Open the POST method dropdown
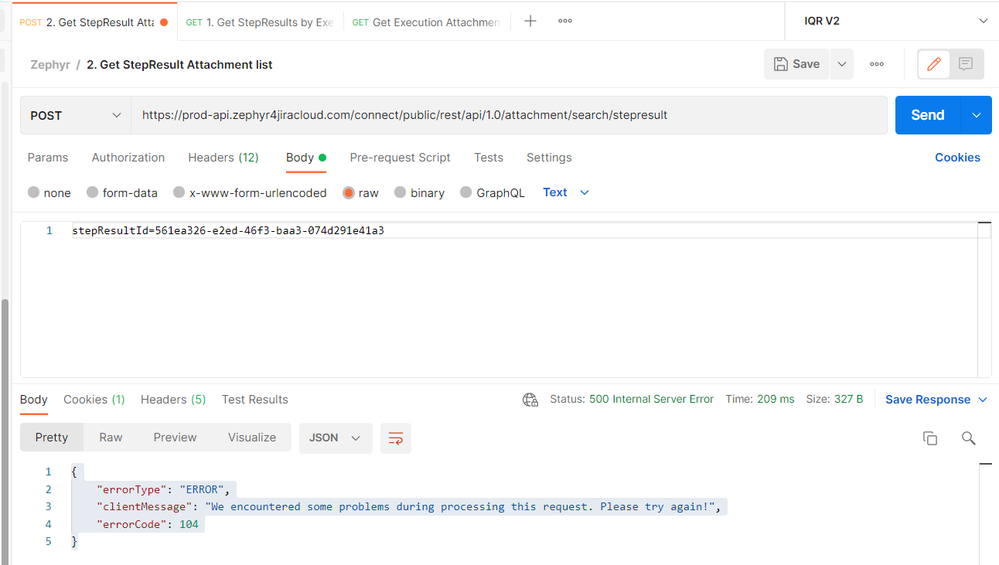Screen dimensions: 999x565 [x=76, y=115]
